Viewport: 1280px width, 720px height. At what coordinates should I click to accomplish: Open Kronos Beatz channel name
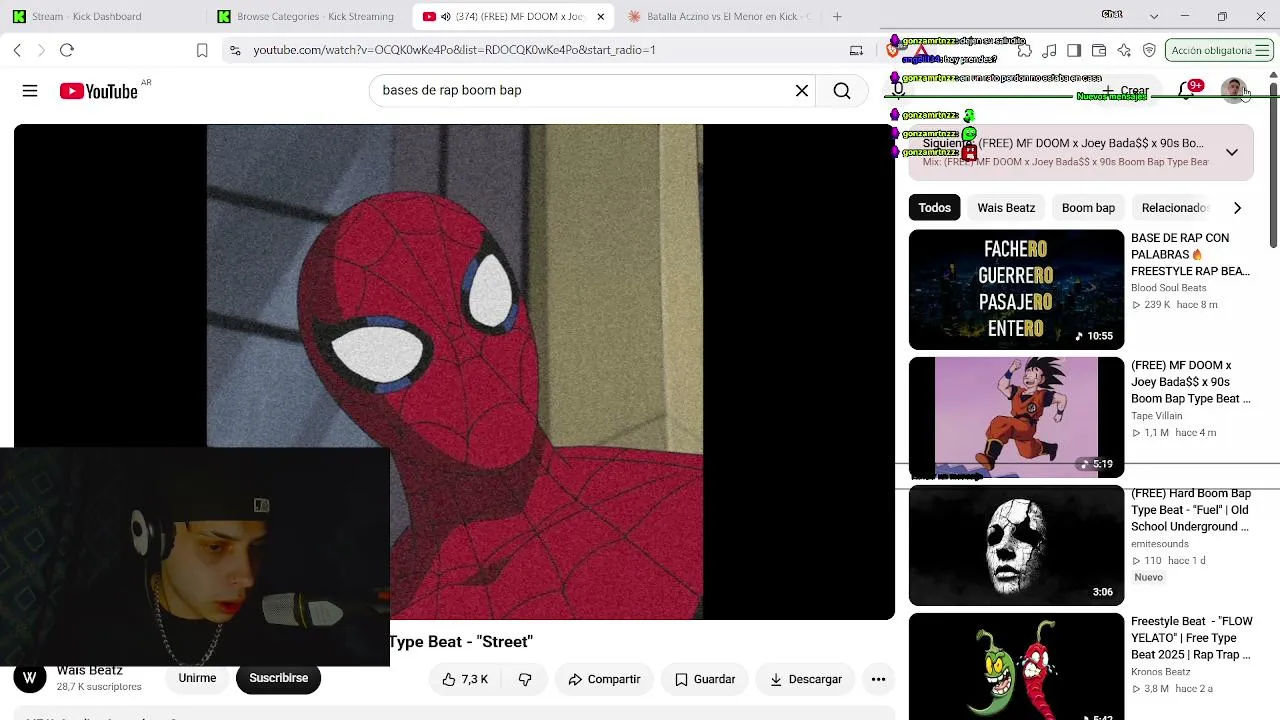[1161, 672]
